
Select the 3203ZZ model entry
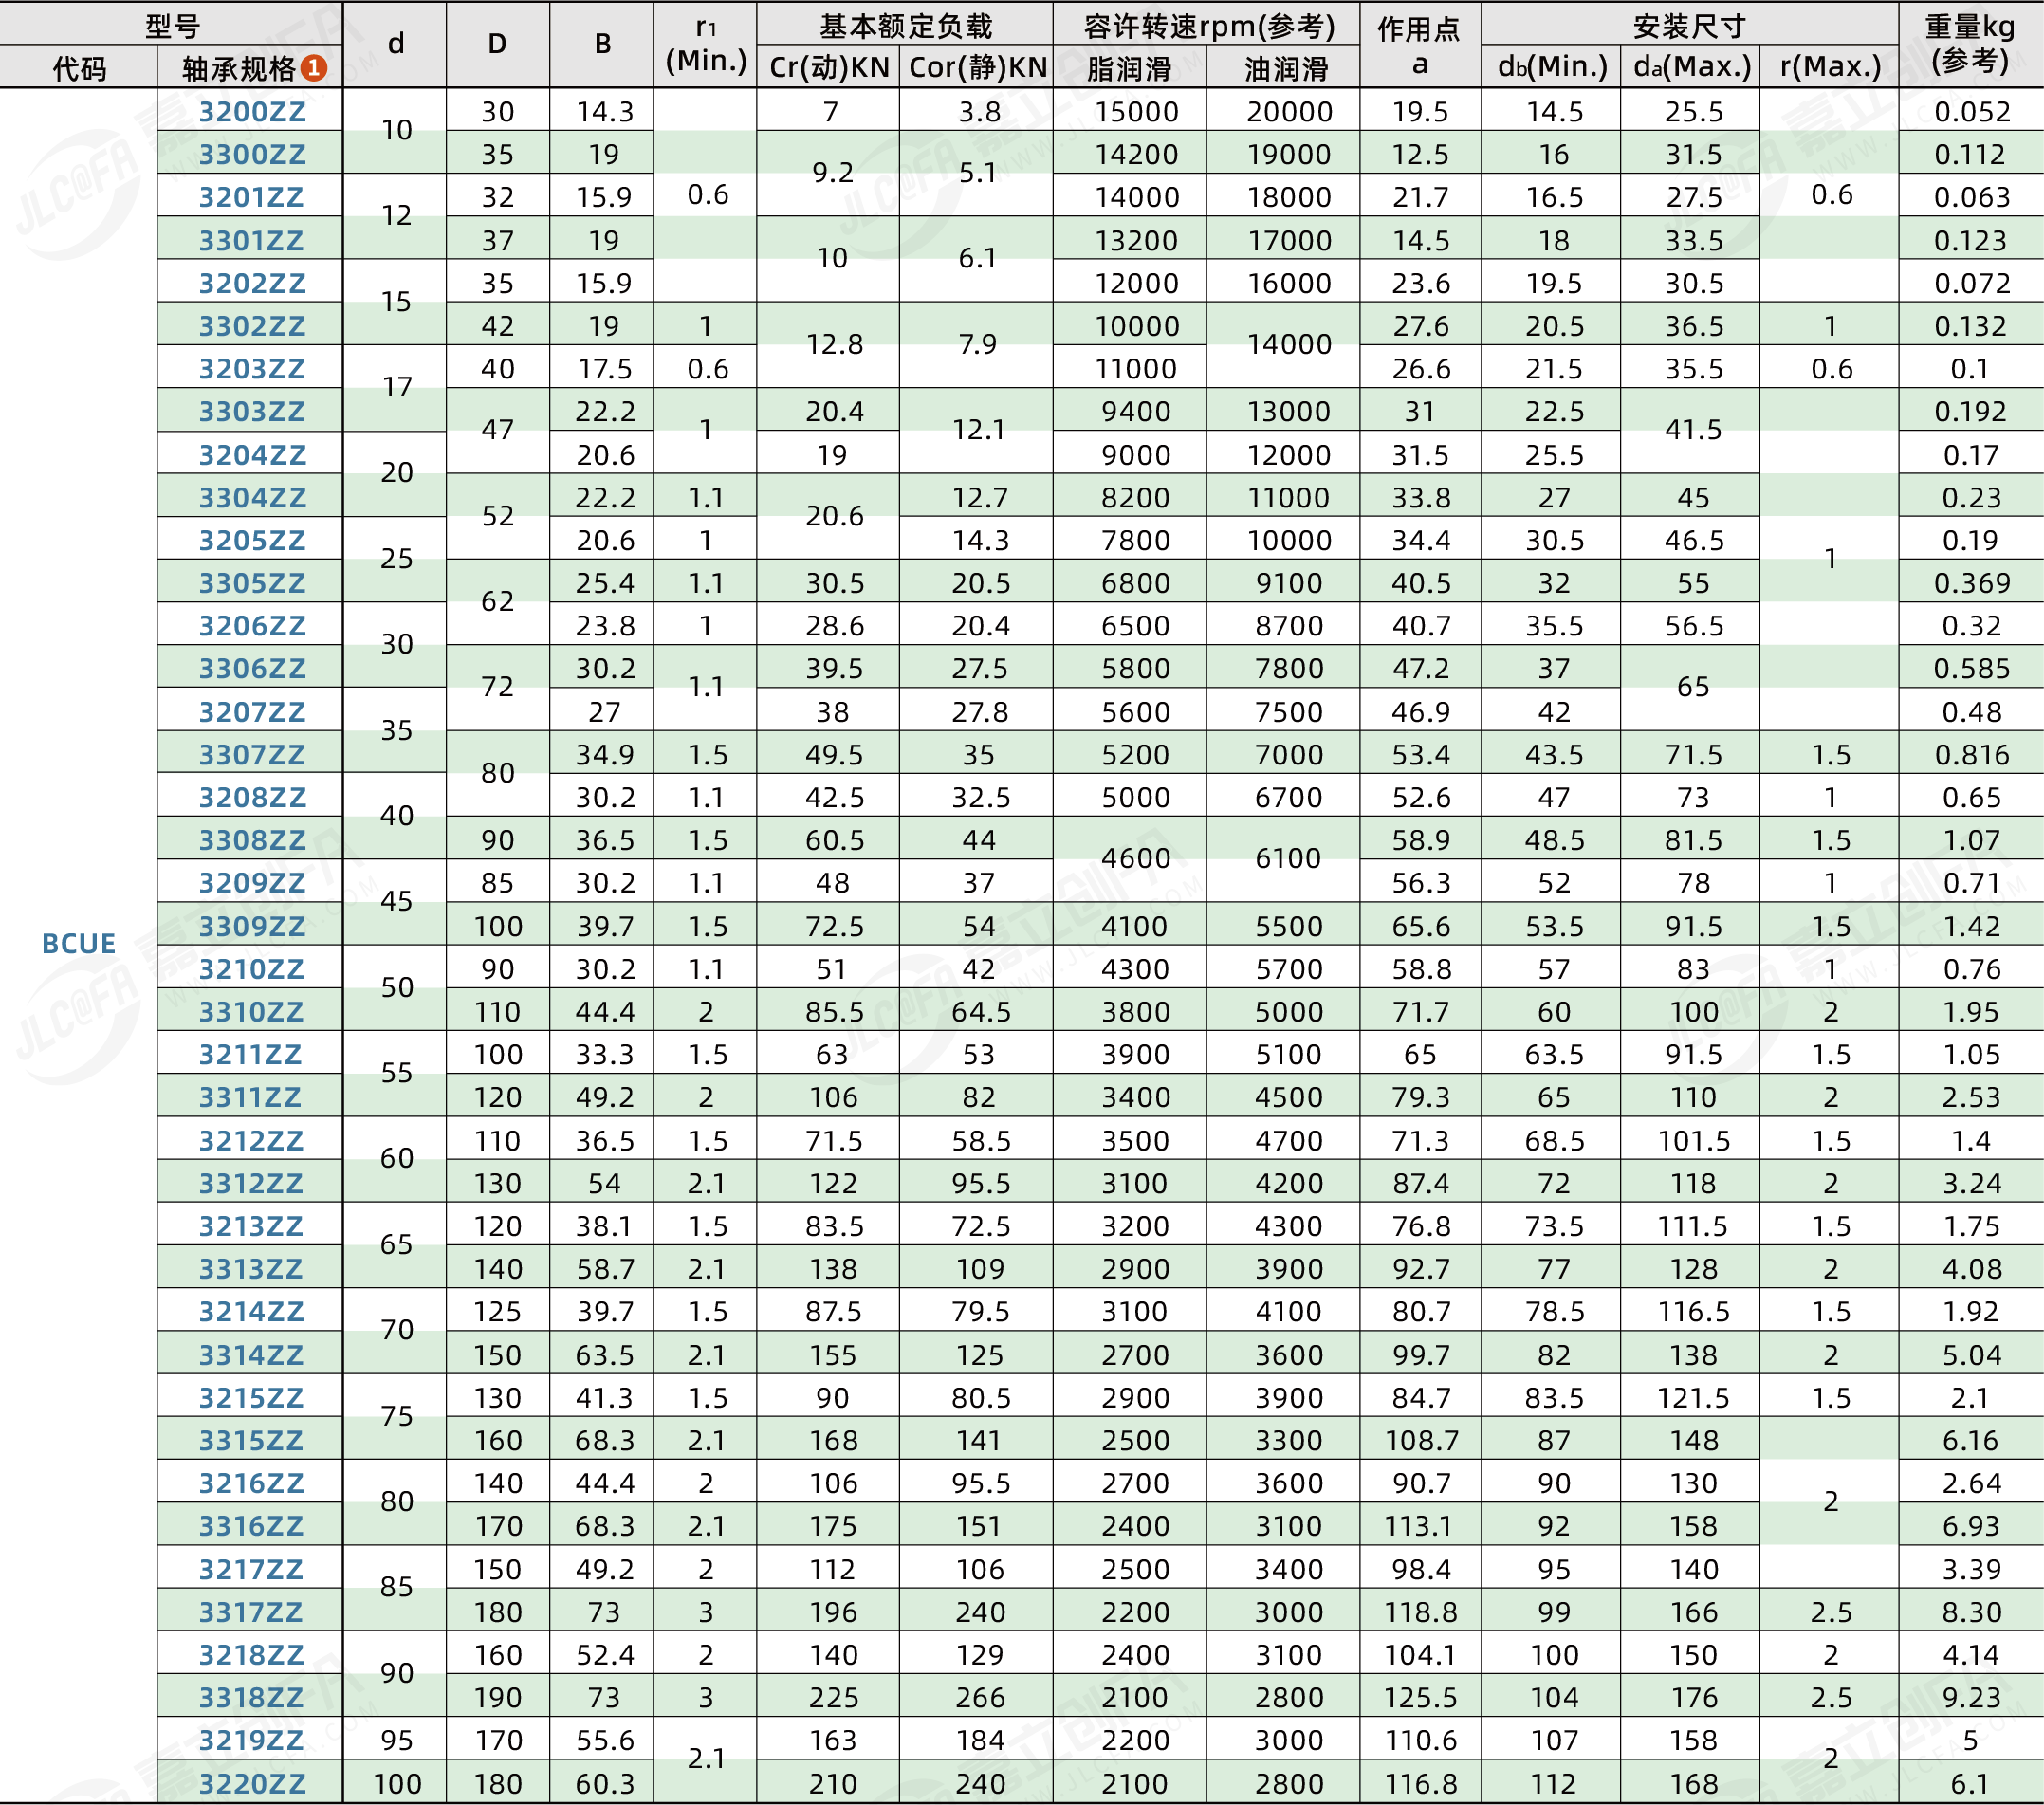coord(251,369)
